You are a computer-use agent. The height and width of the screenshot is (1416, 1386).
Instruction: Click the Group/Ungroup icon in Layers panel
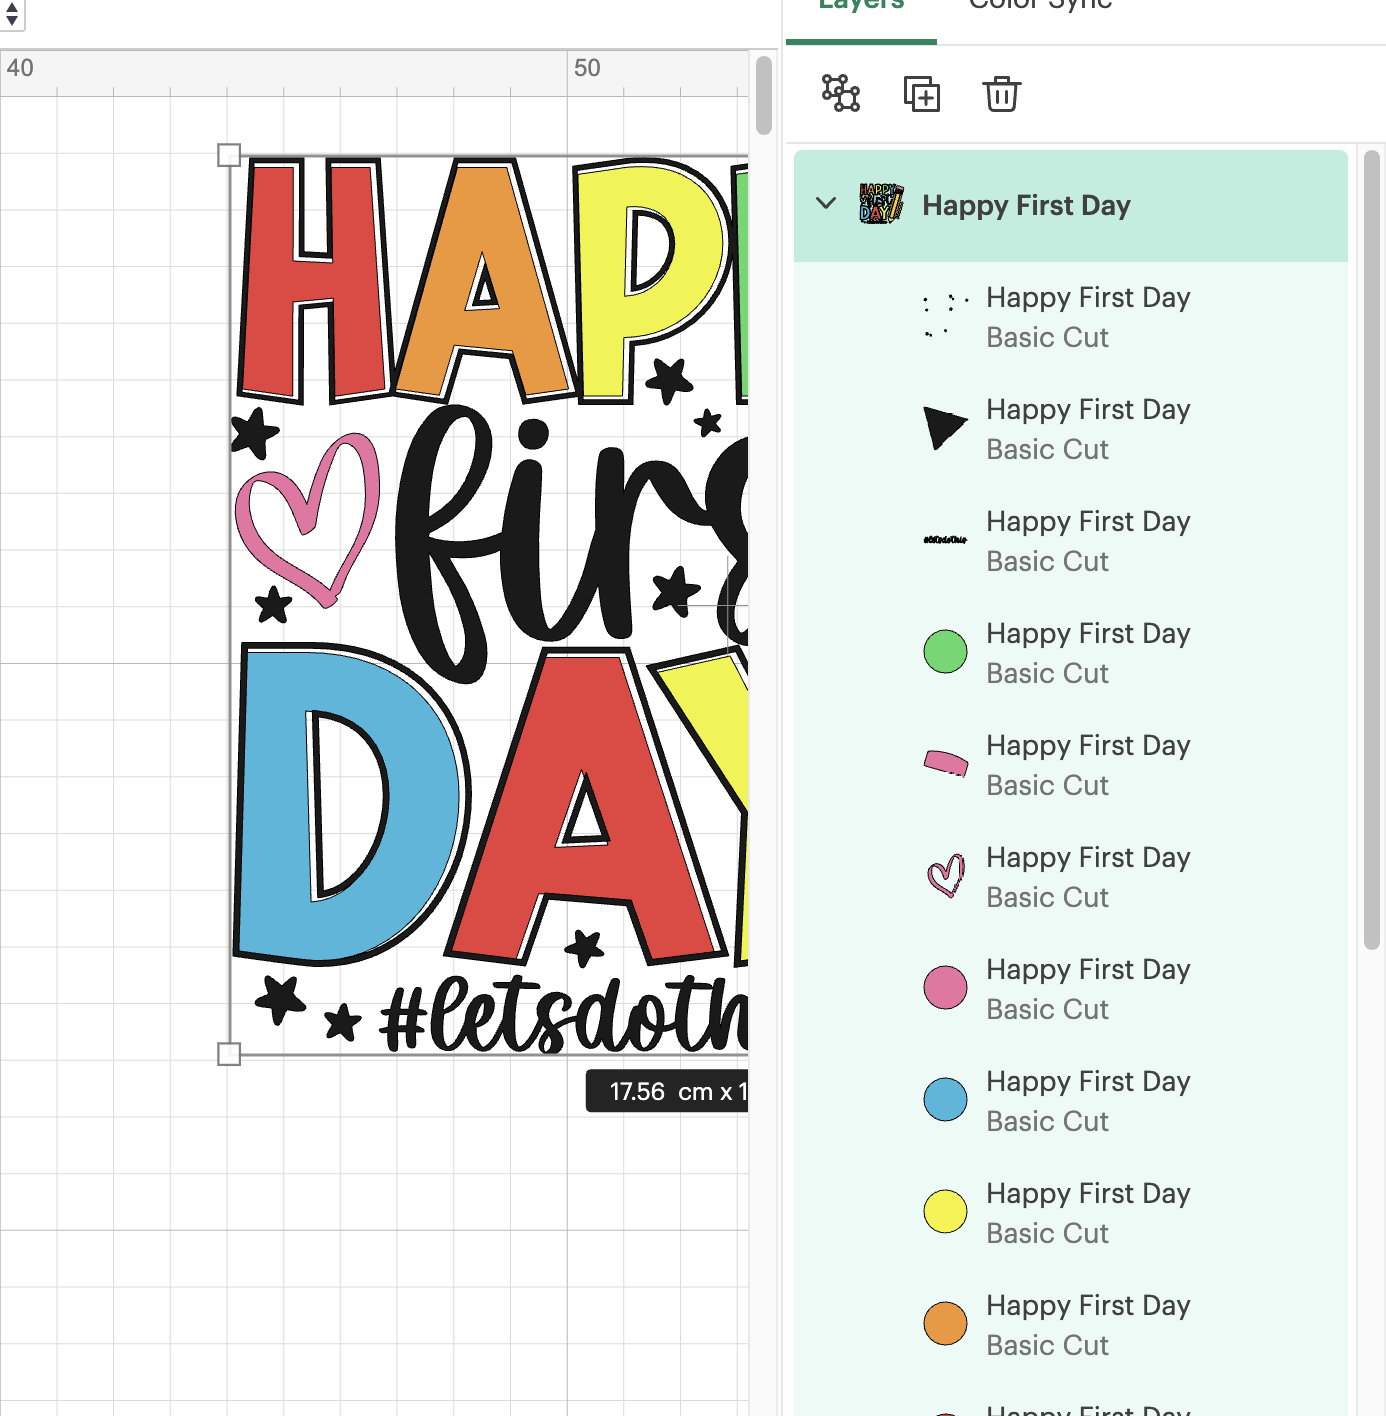(x=839, y=94)
